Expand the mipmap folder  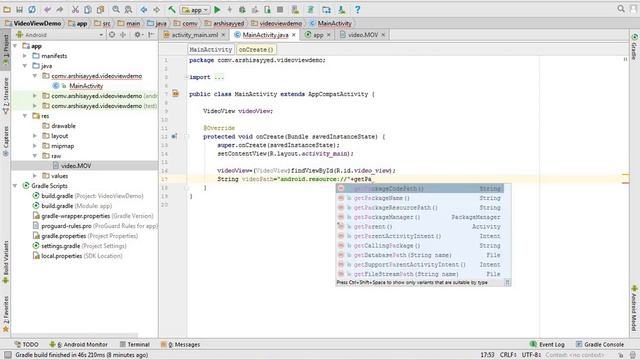(35, 146)
